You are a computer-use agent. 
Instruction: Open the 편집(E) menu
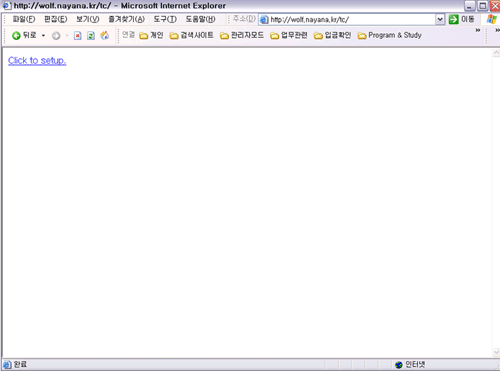click(x=56, y=19)
